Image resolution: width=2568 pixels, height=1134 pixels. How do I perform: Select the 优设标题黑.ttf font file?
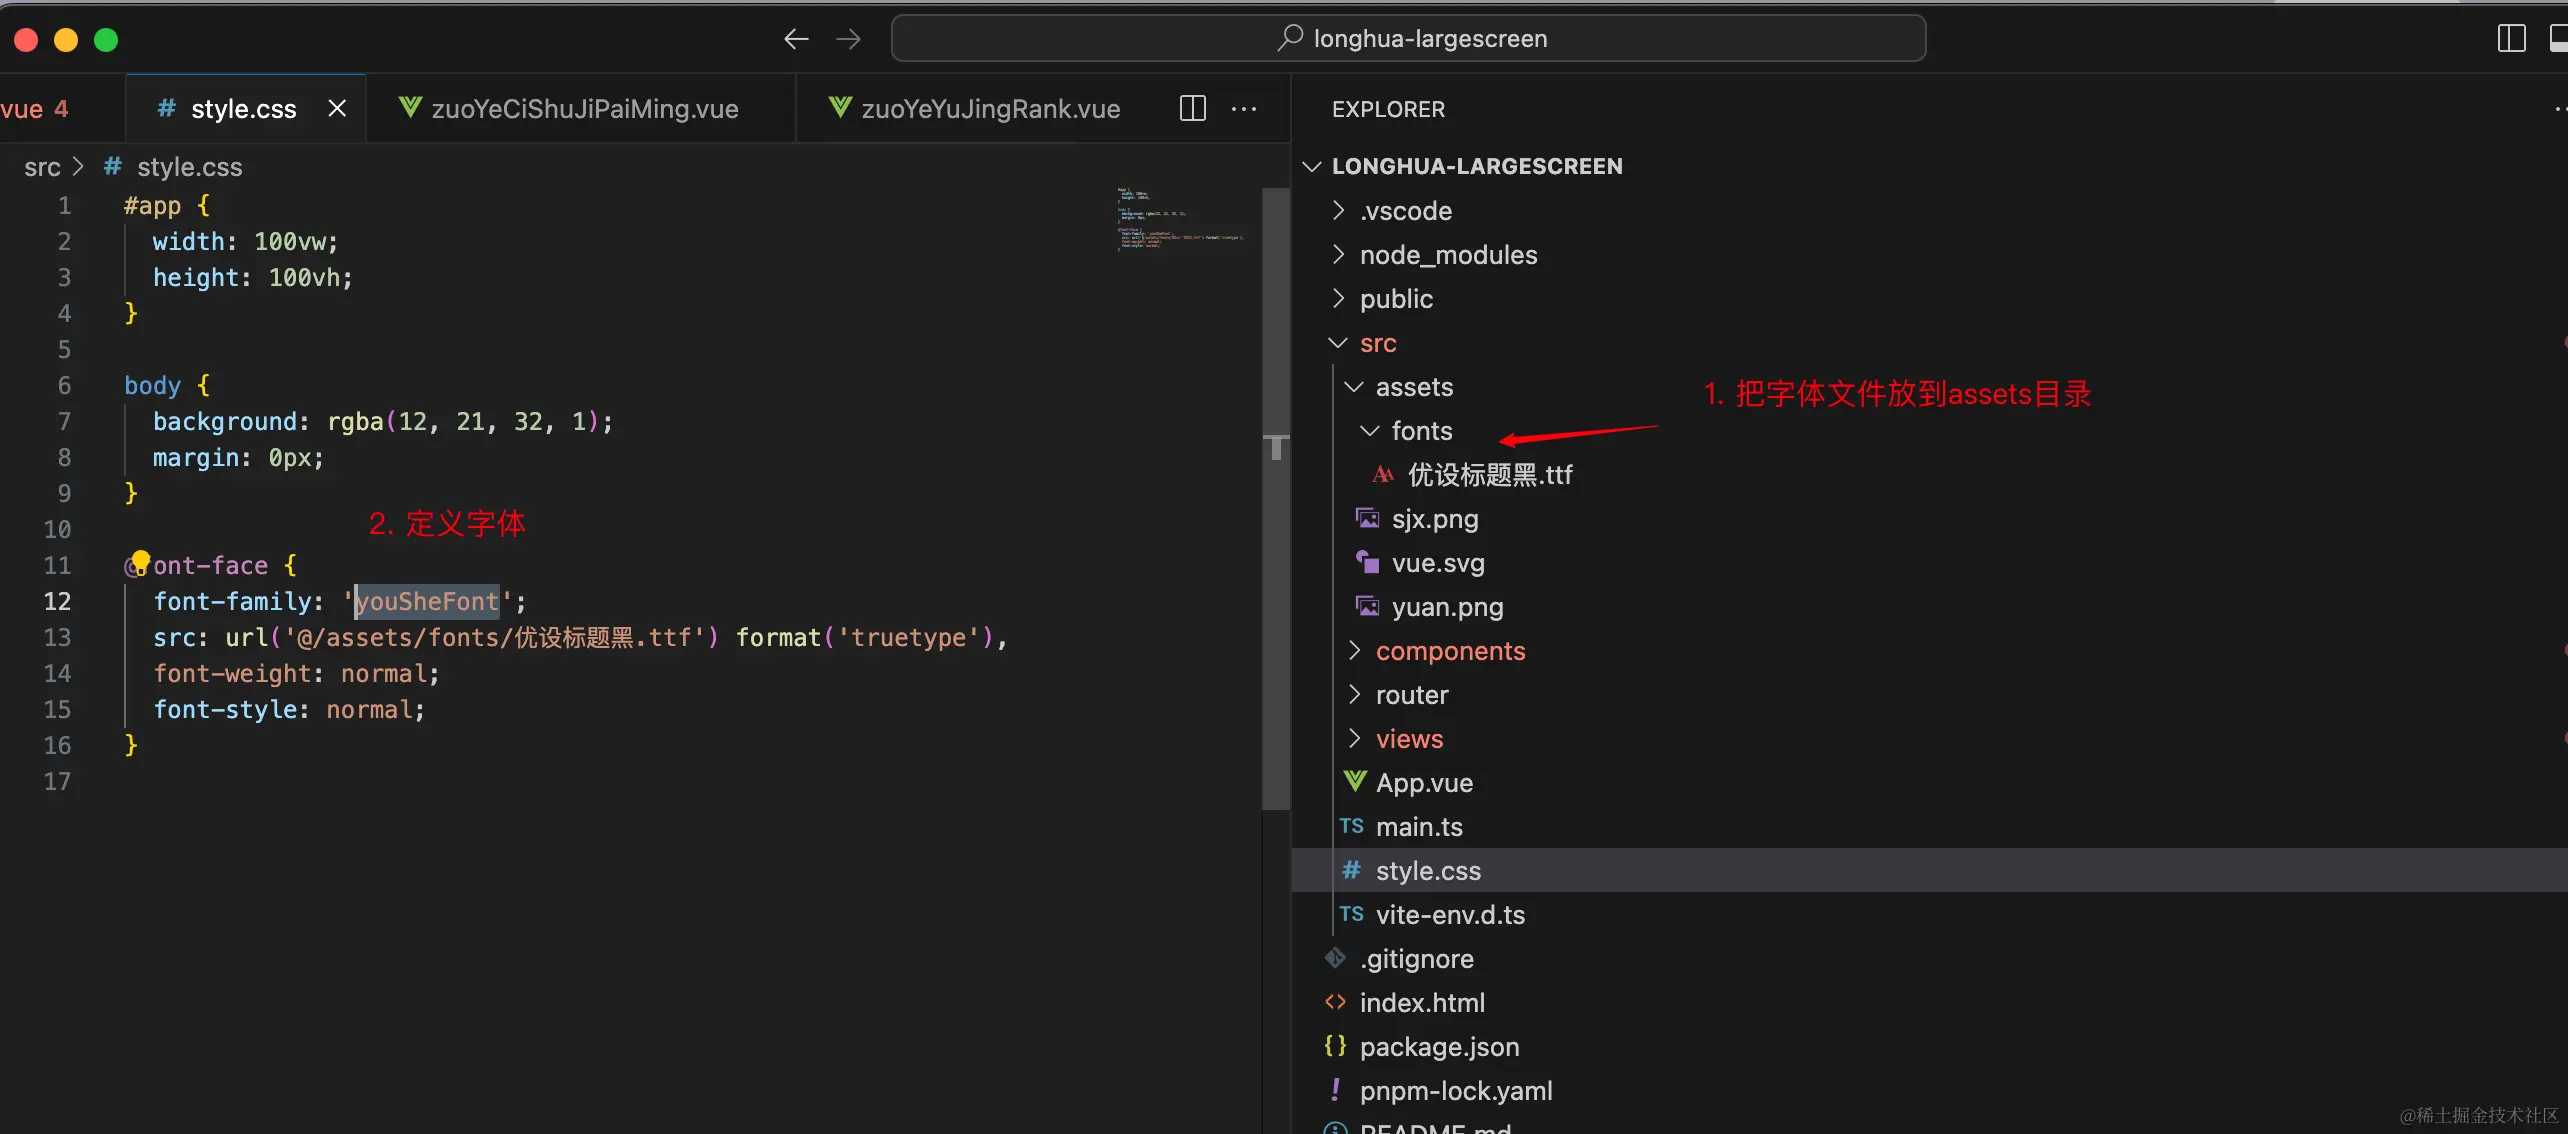coord(1489,475)
